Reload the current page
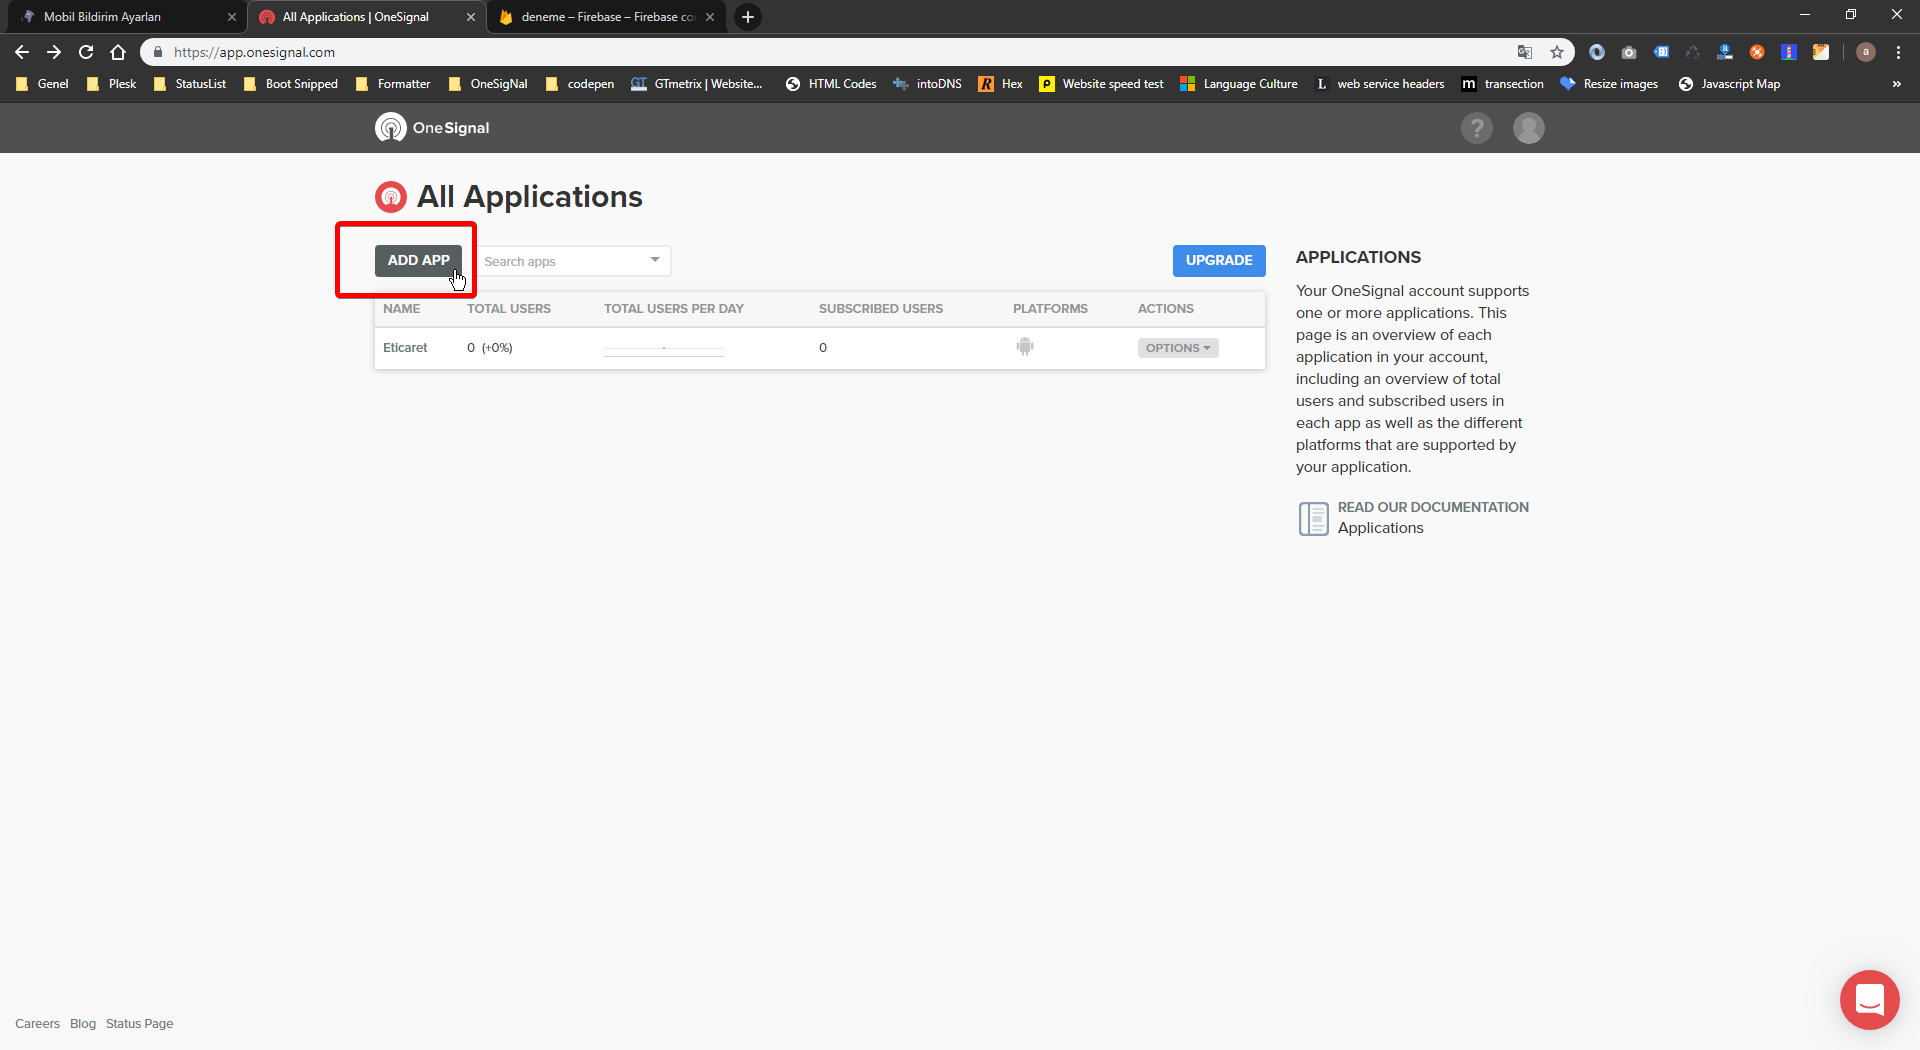Viewport: 1920px width, 1050px height. point(86,52)
